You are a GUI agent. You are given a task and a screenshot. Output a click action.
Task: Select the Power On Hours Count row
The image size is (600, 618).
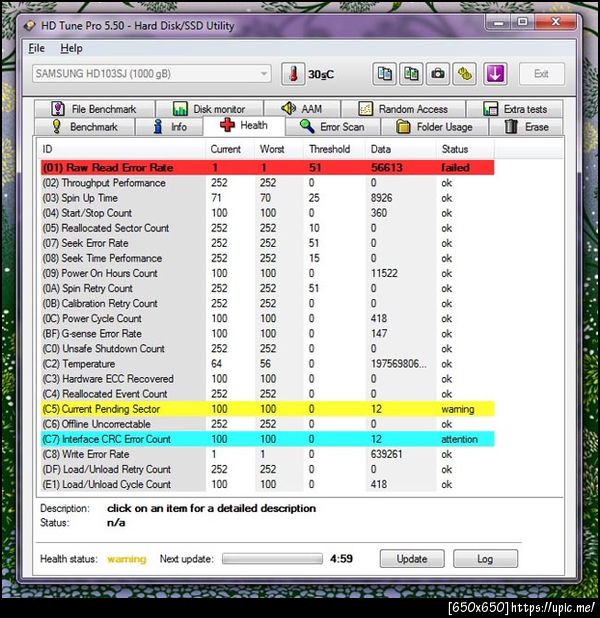tap(267, 273)
